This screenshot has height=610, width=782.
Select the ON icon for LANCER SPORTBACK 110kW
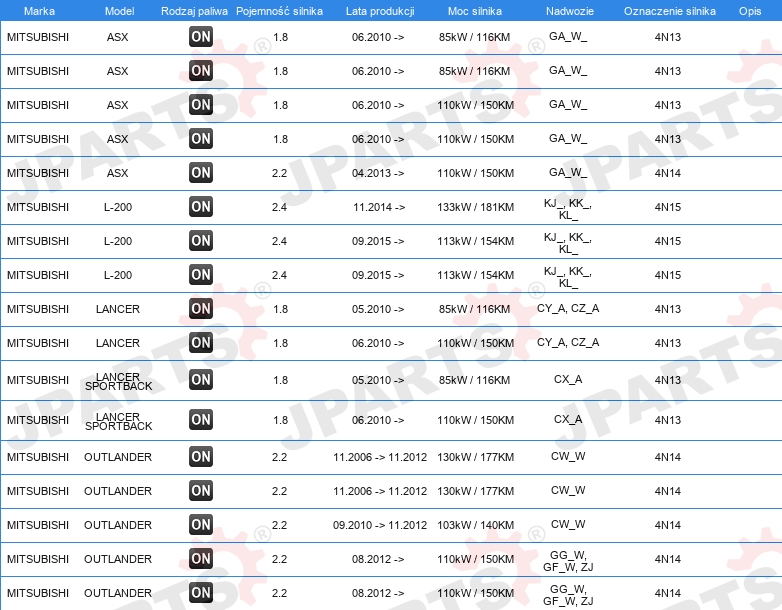point(201,419)
